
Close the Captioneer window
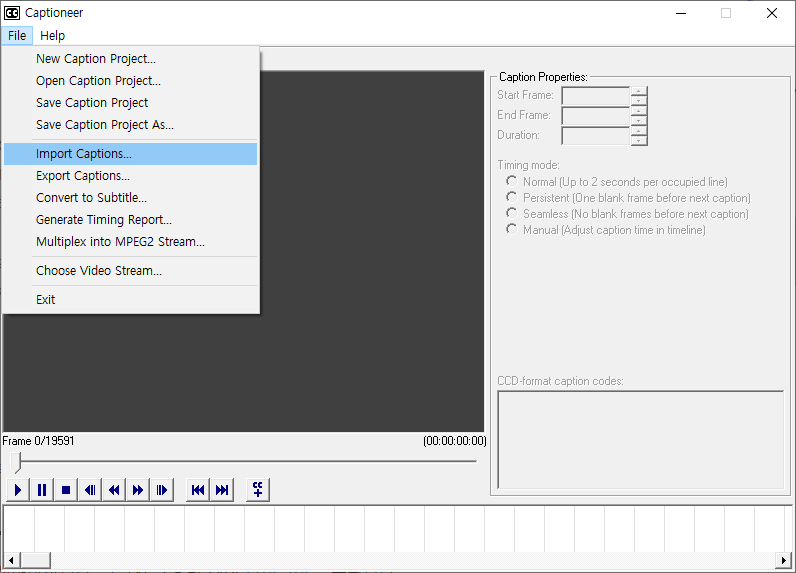772,13
